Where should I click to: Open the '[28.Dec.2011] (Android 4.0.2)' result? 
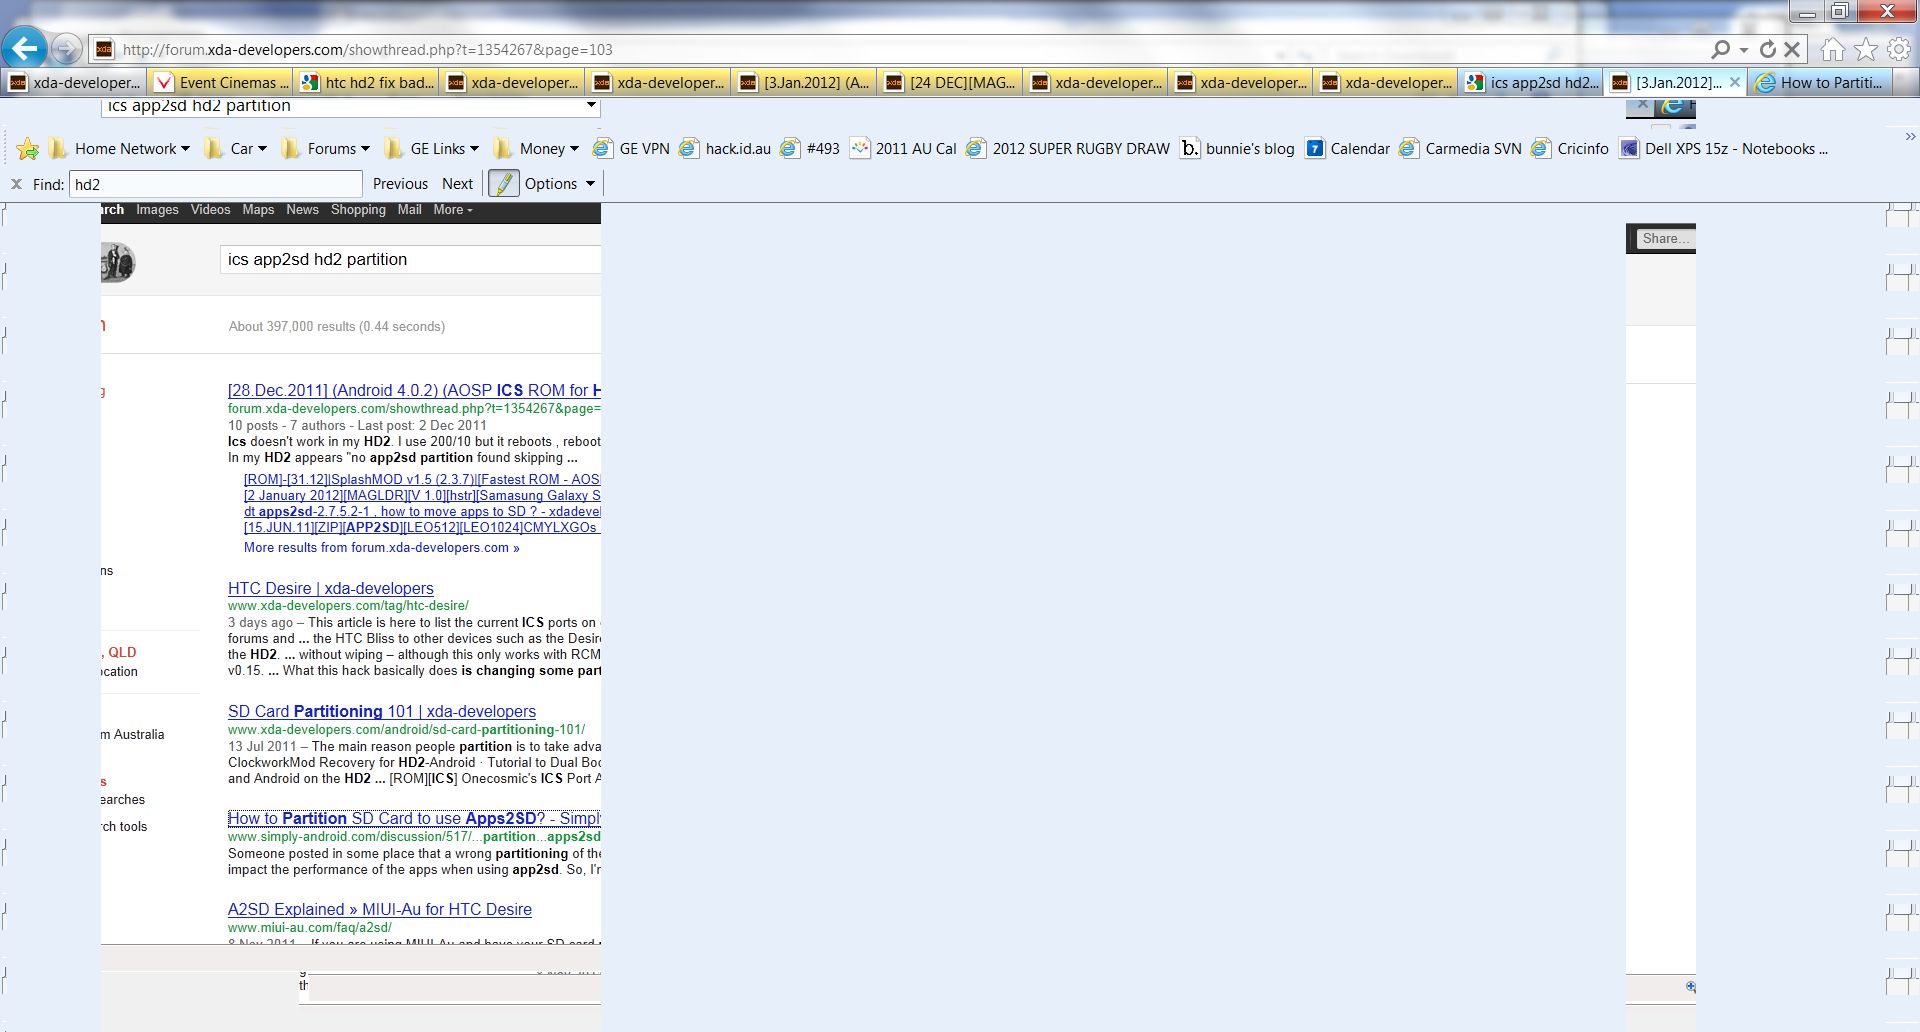pos(414,390)
